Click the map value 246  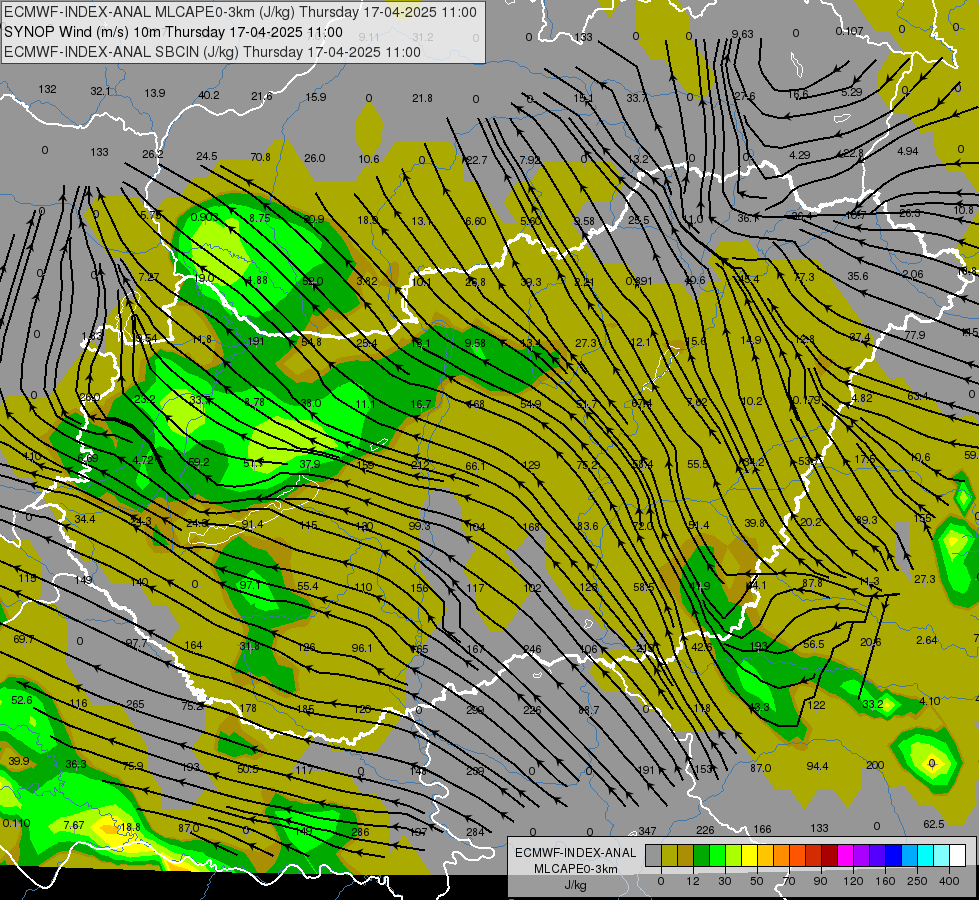coord(533,649)
